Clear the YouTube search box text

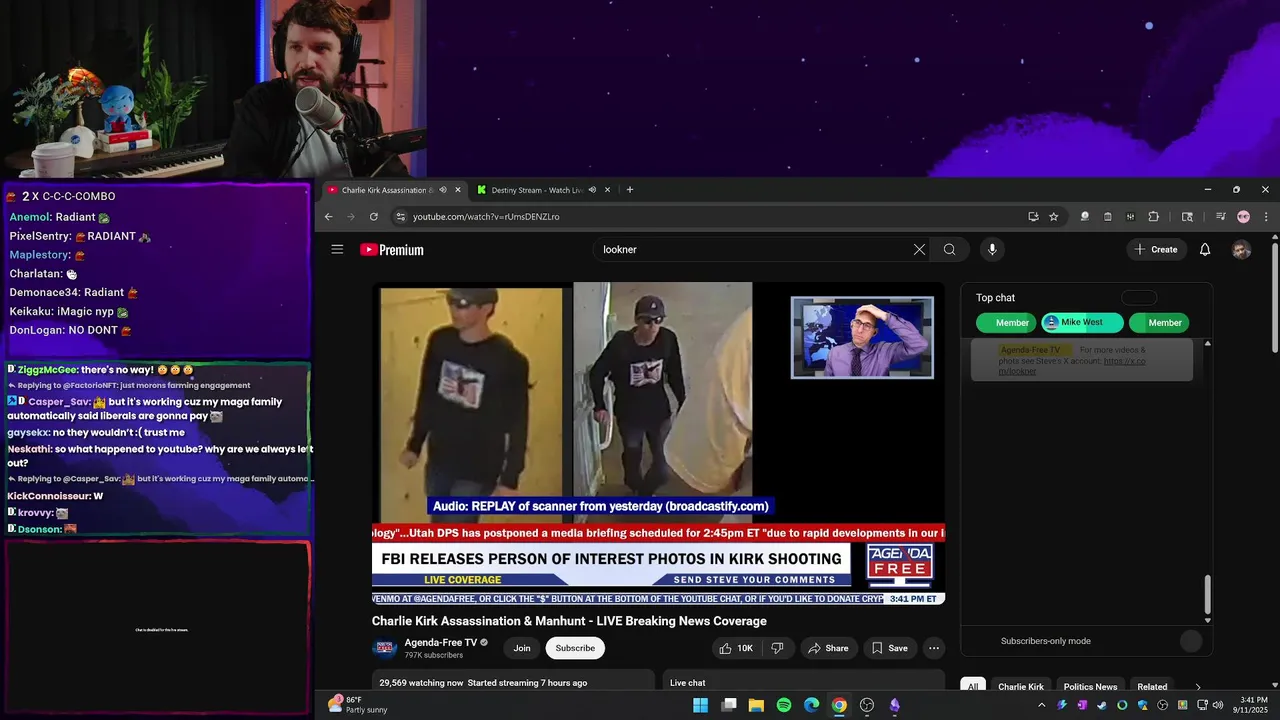point(919,249)
